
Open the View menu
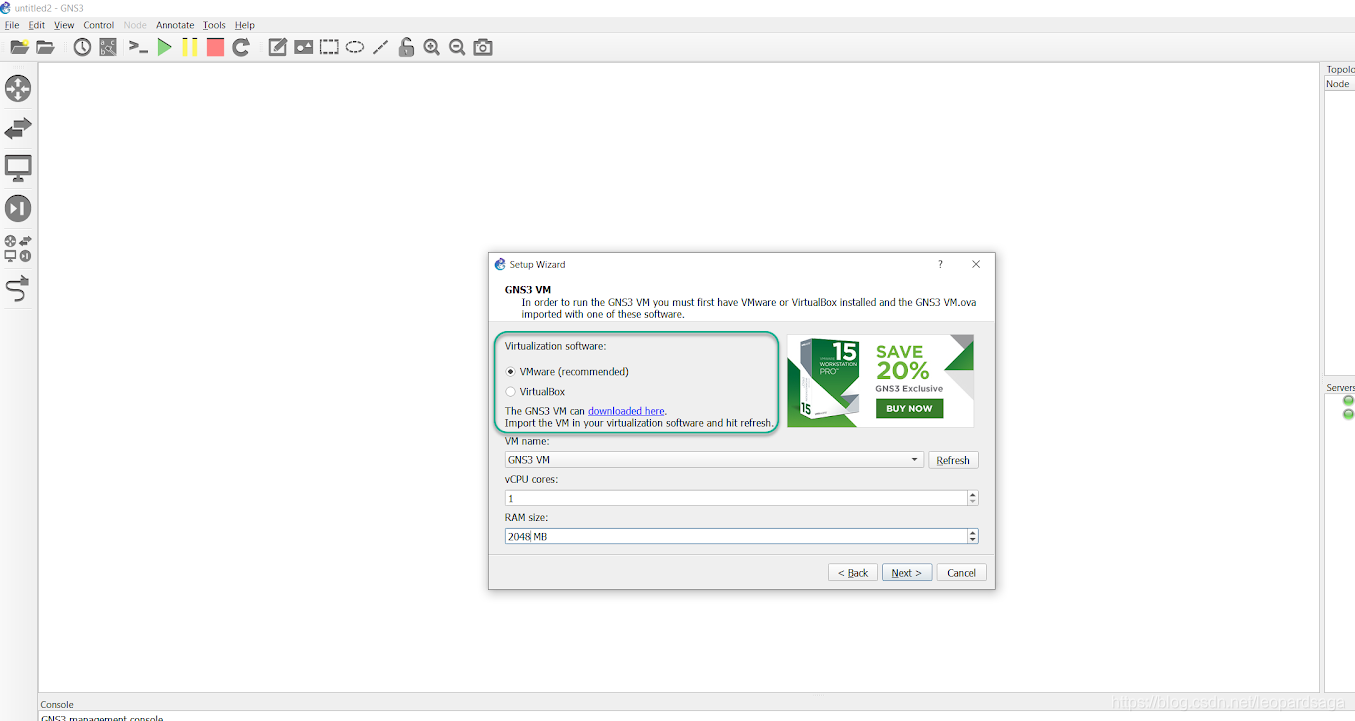(x=64, y=25)
